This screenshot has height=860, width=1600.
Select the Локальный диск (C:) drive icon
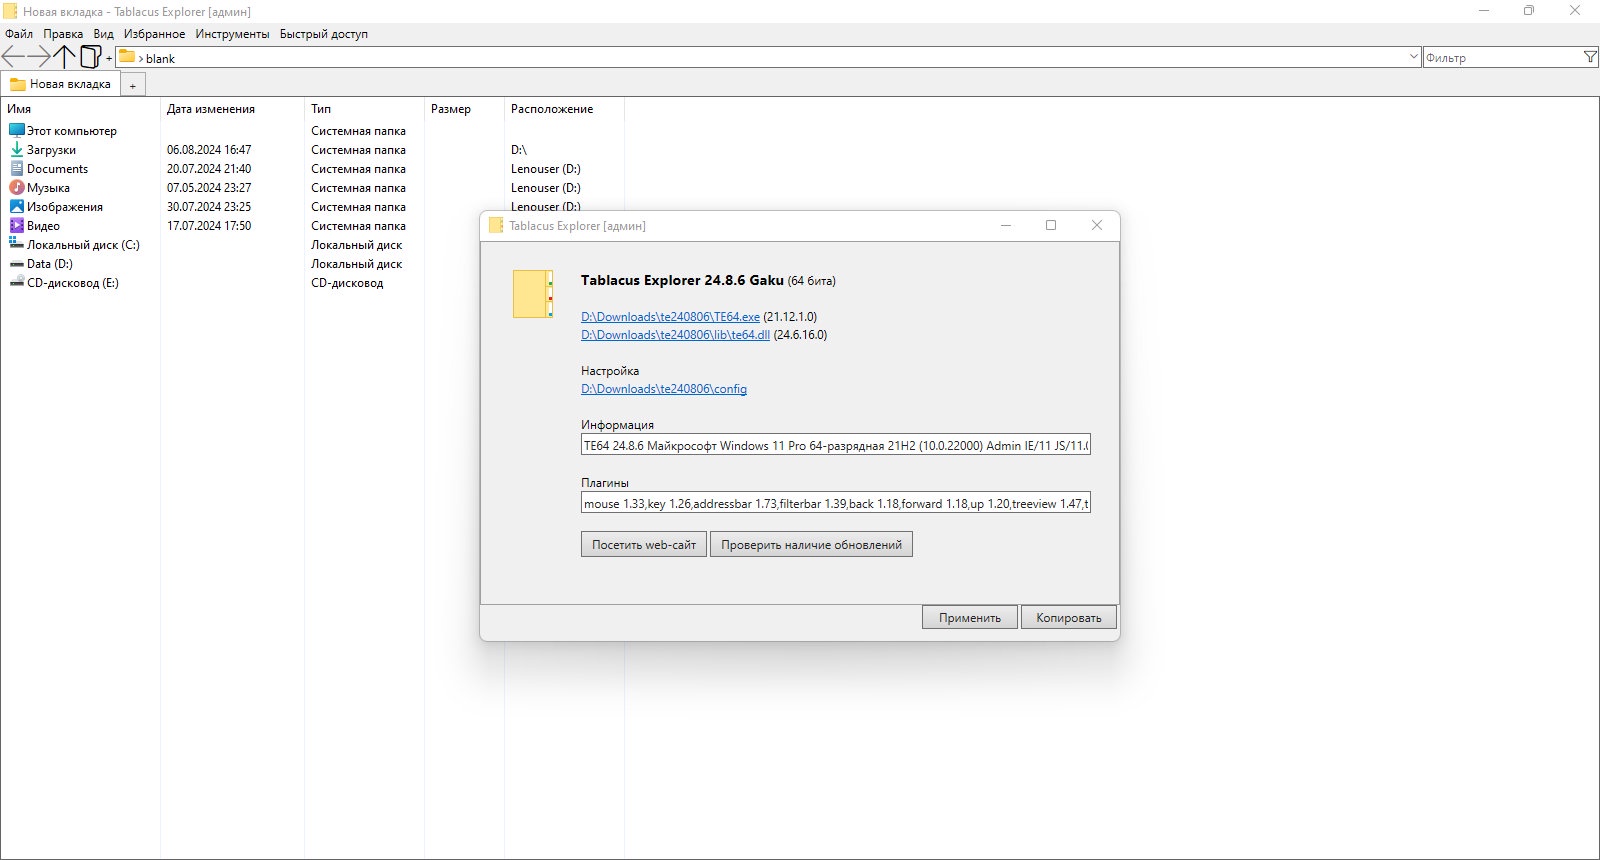16,245
